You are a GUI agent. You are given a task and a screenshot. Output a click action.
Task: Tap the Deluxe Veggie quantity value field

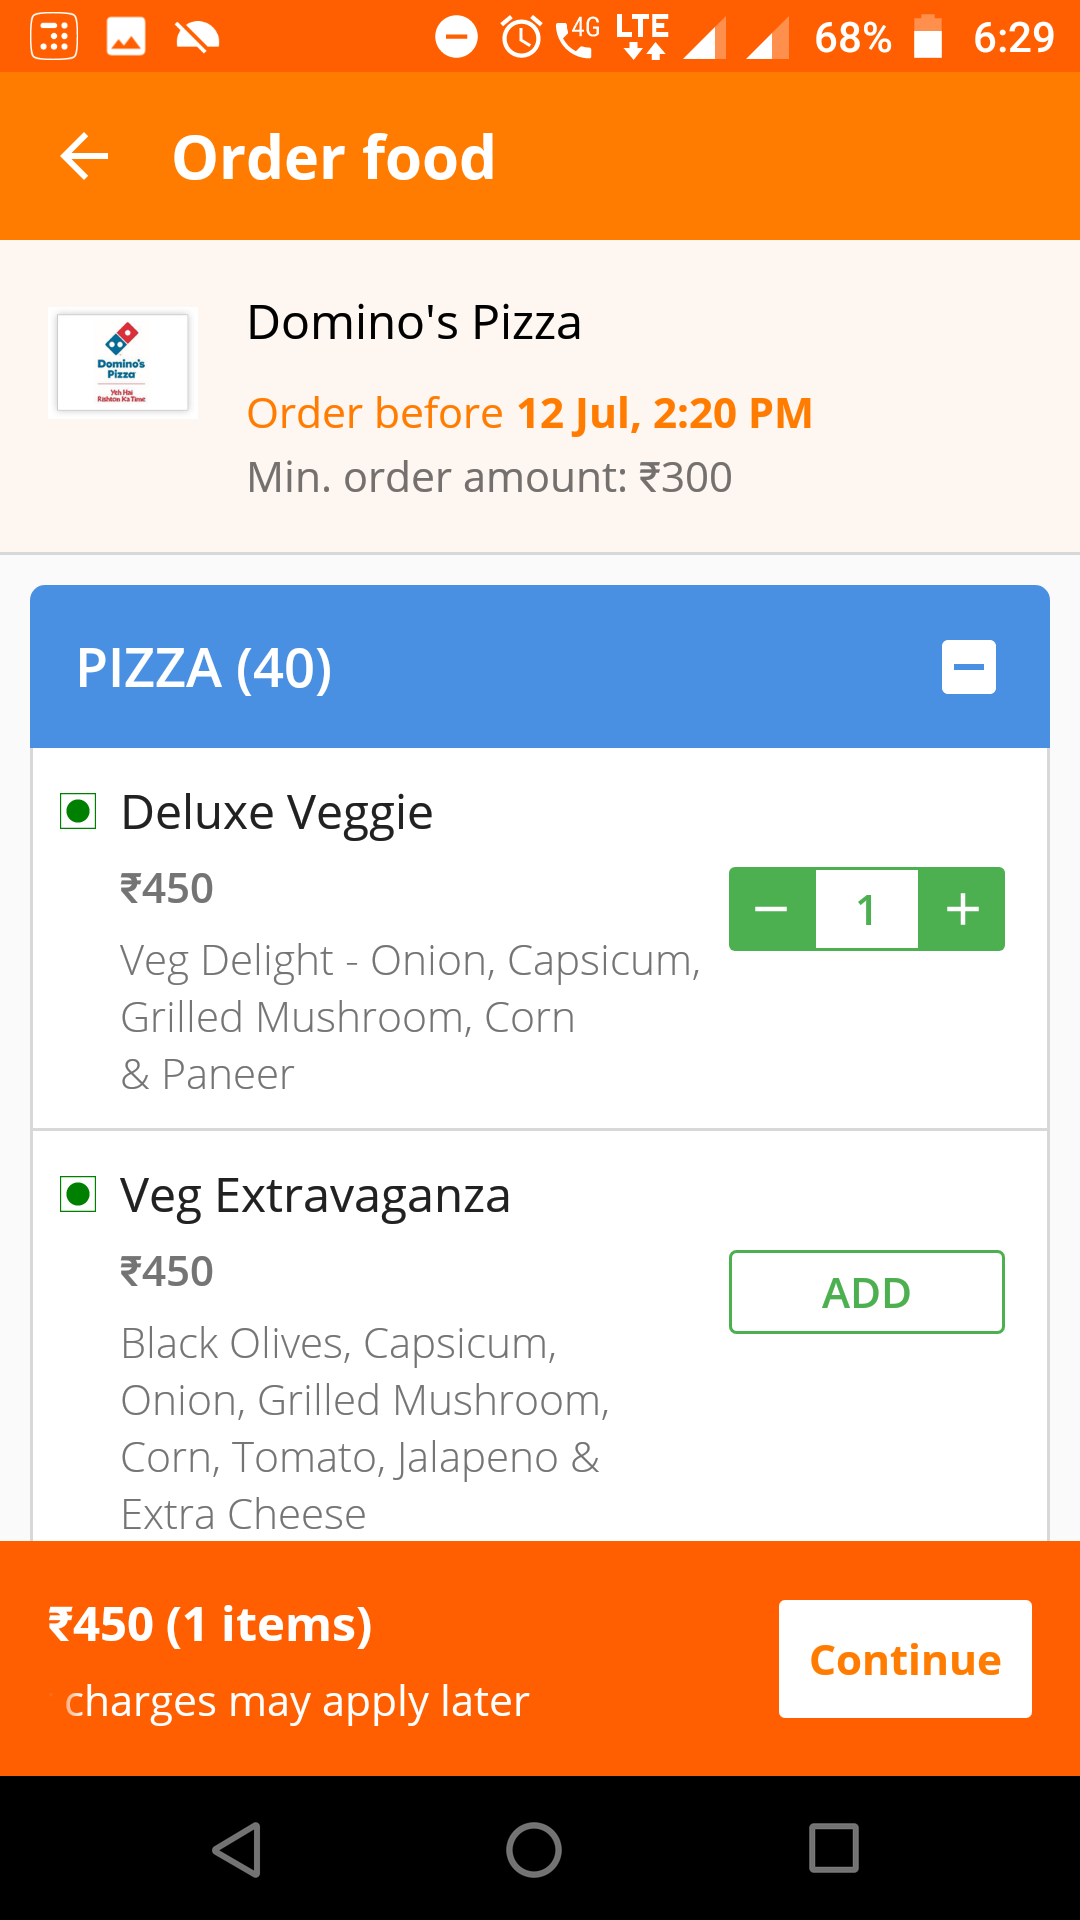click(x=866, y=909)
